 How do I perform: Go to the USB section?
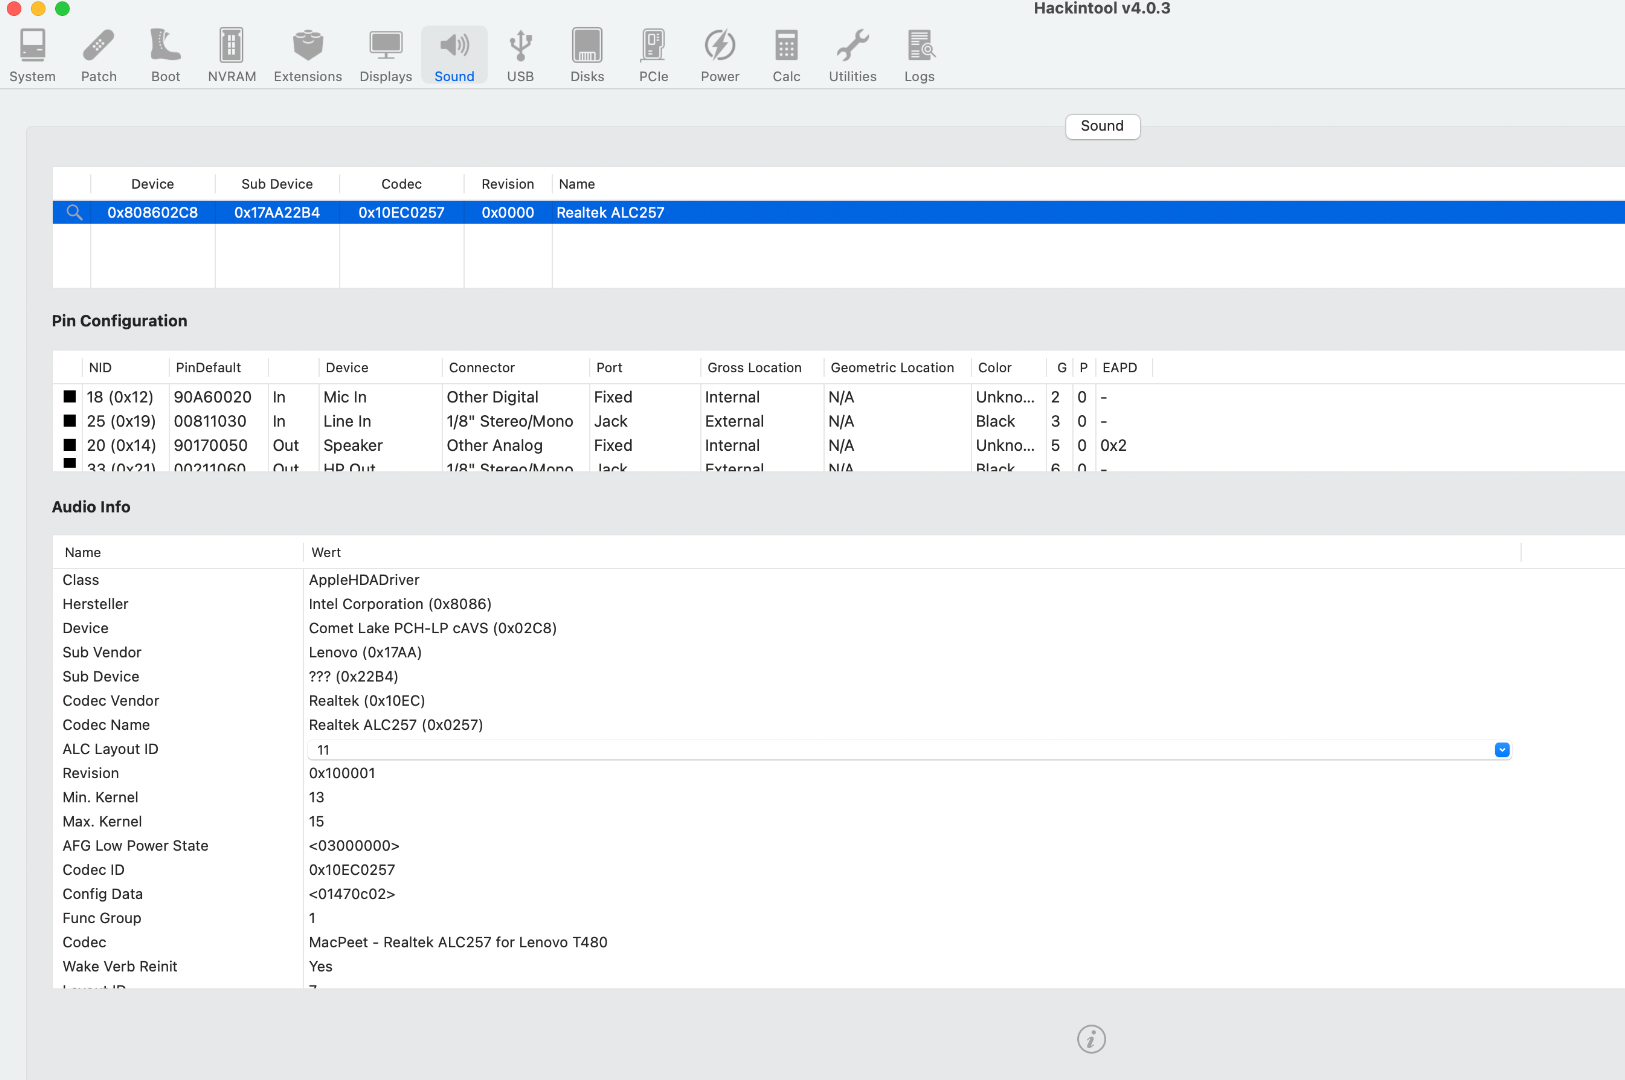(x=520, y=55)
